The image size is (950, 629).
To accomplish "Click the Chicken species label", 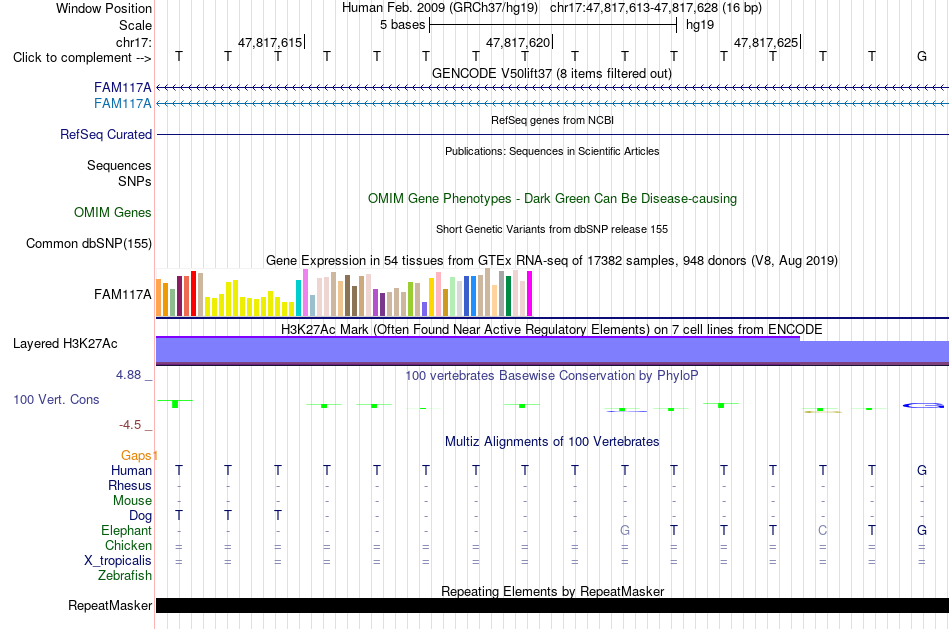I will (x=128, y=545).
